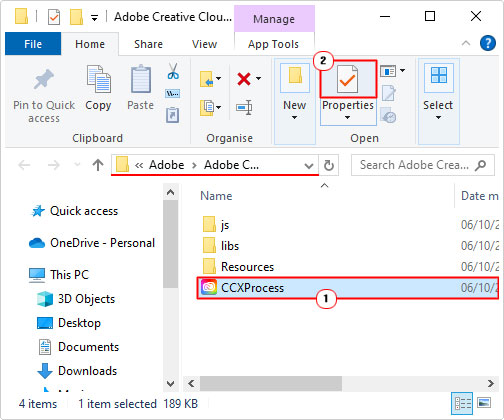This screenshot has width=504, height=420.
Task: Click the Paste clipboard icon
Action: (141, 79)
